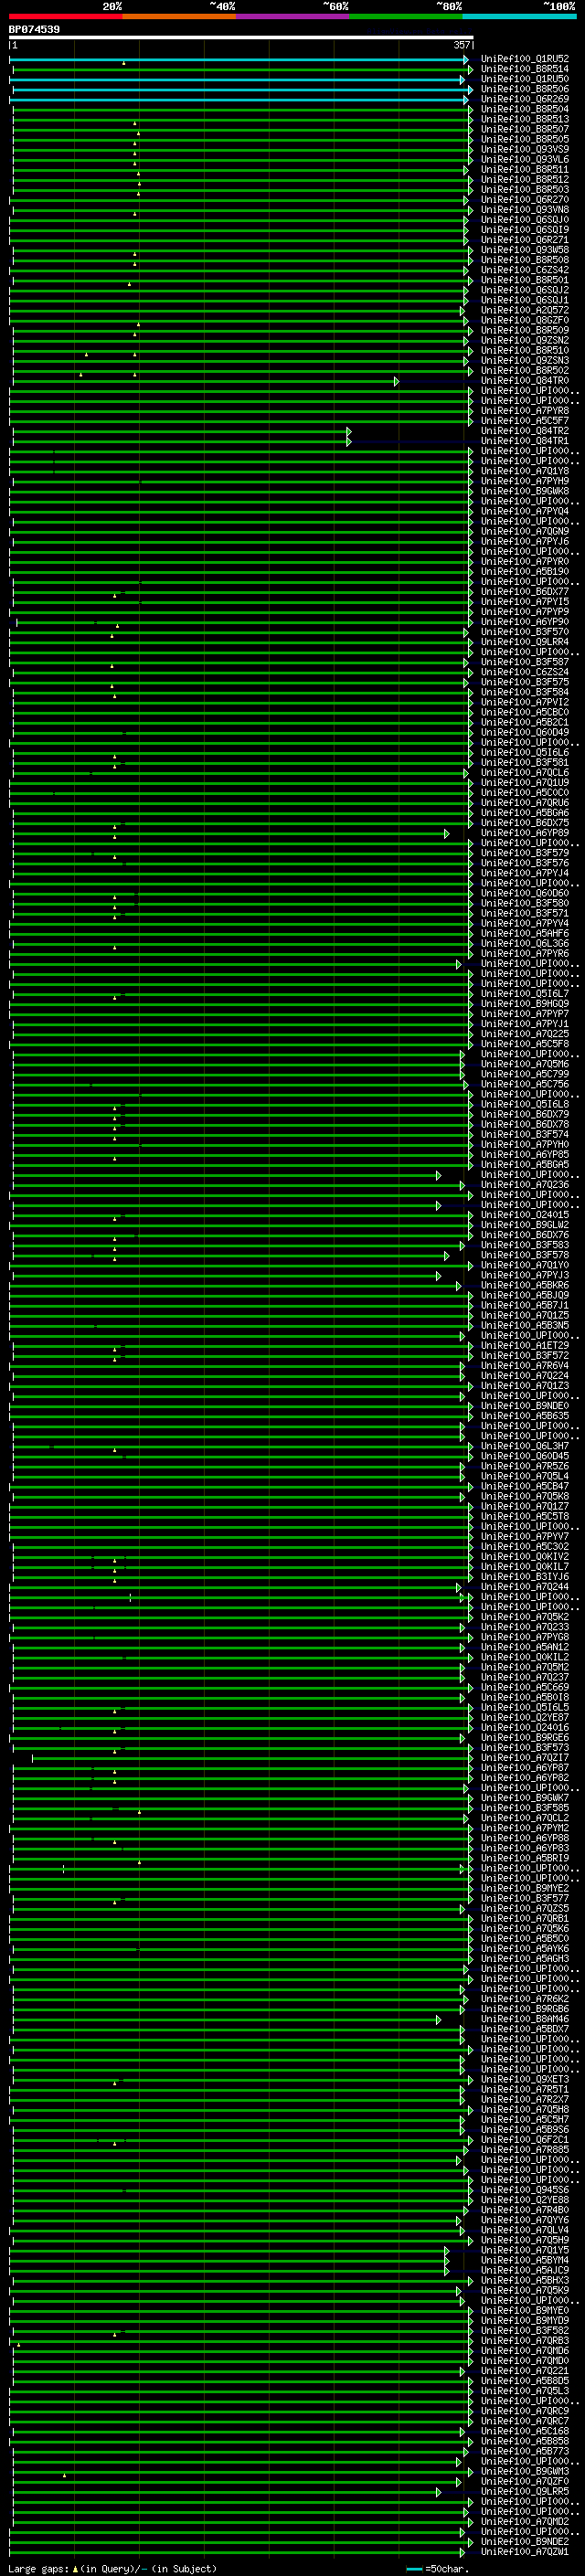Click label UniRef100_B9NDE2

coord(525,2542)
